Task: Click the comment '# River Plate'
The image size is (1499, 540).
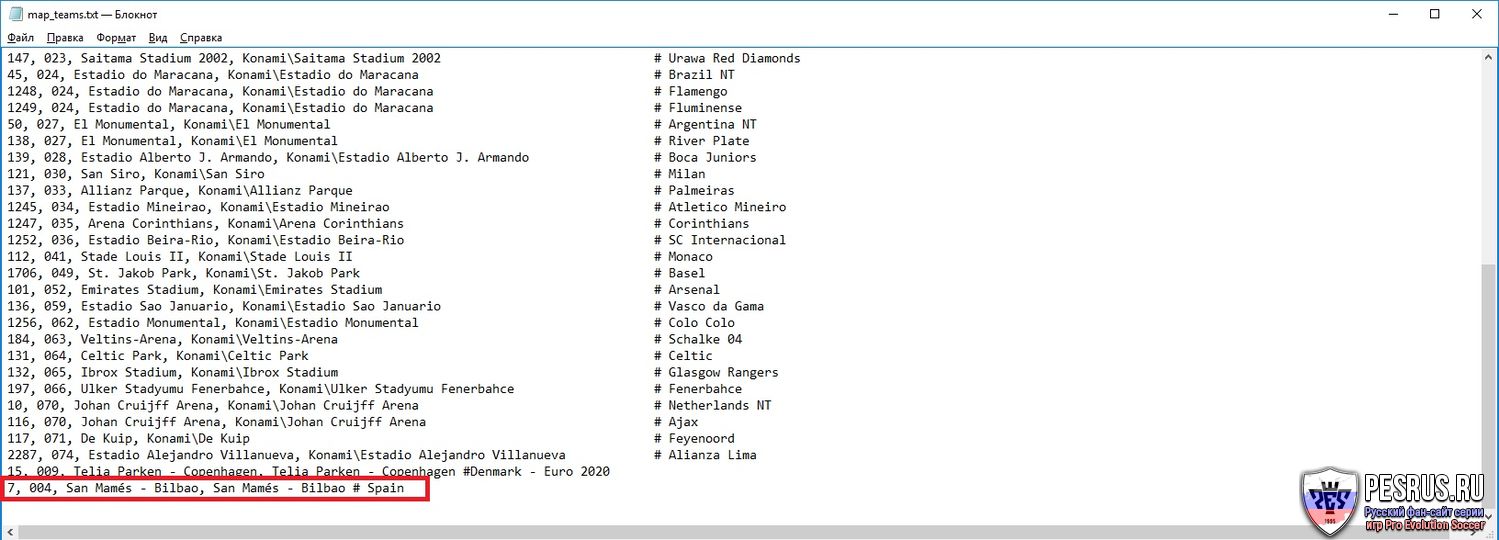Action: click(702, 141)
